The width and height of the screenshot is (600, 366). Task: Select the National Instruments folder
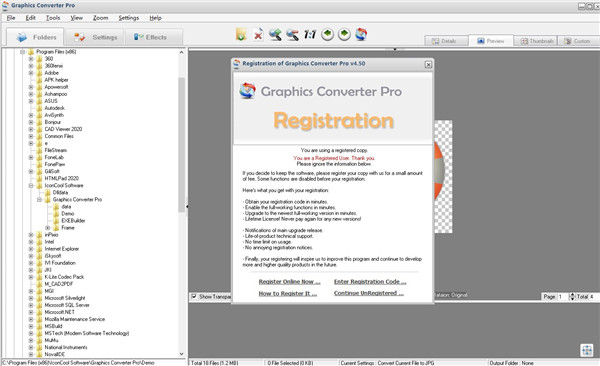pos(66,347)
